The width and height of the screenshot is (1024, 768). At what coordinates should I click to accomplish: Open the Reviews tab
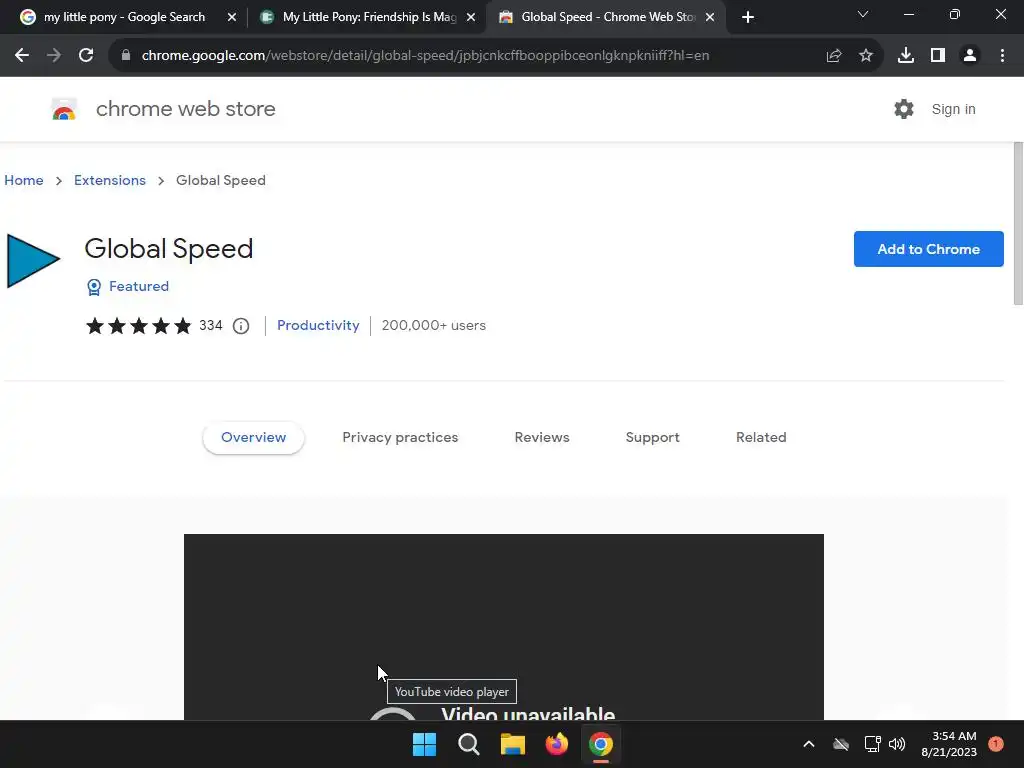tap(542, 438)
